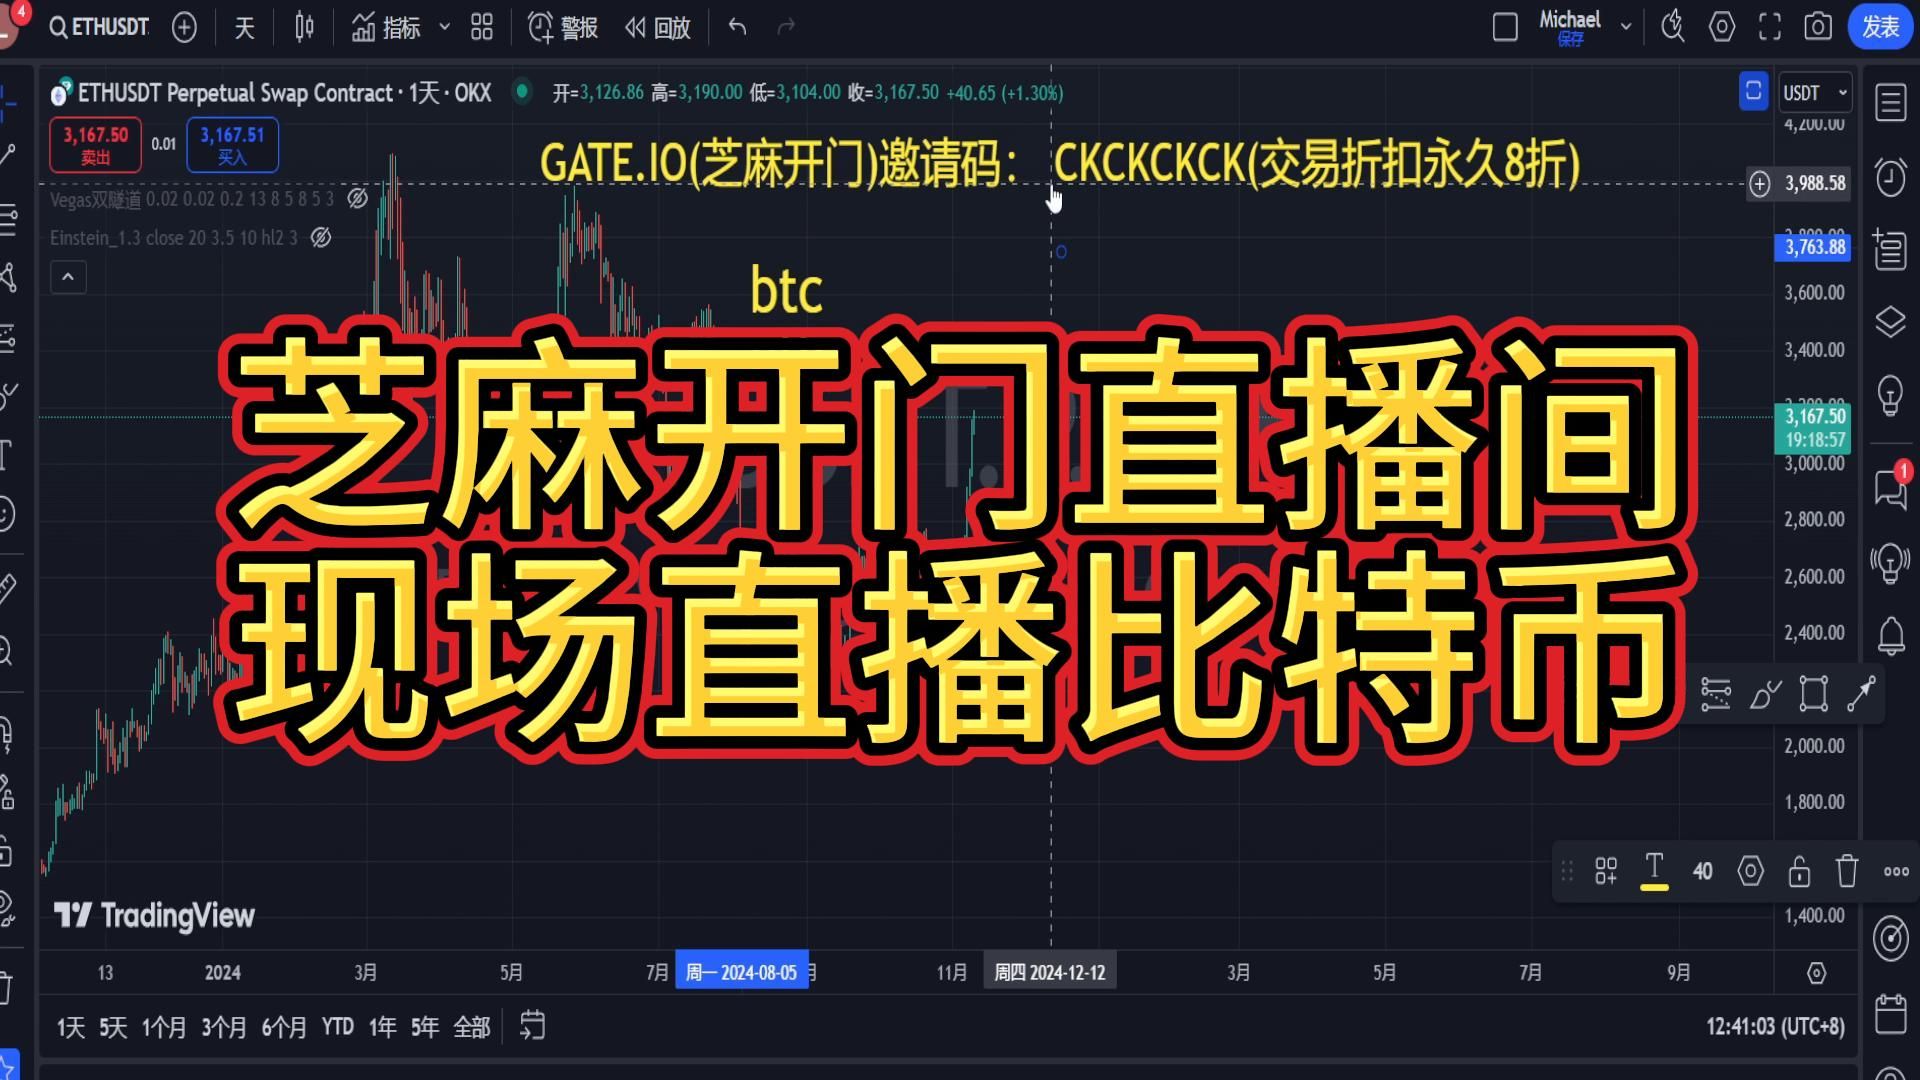Image resolution: width=1920 pixels, height=1080 pixels.
Task: Open font size 40 dropdown
Action: click(x=1702, y=871)
